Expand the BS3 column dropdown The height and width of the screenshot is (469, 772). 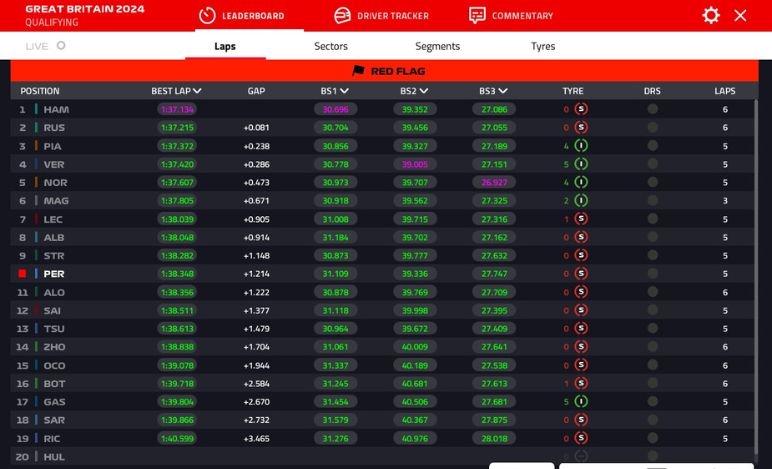pyautogui.click(x=502, y=91)
